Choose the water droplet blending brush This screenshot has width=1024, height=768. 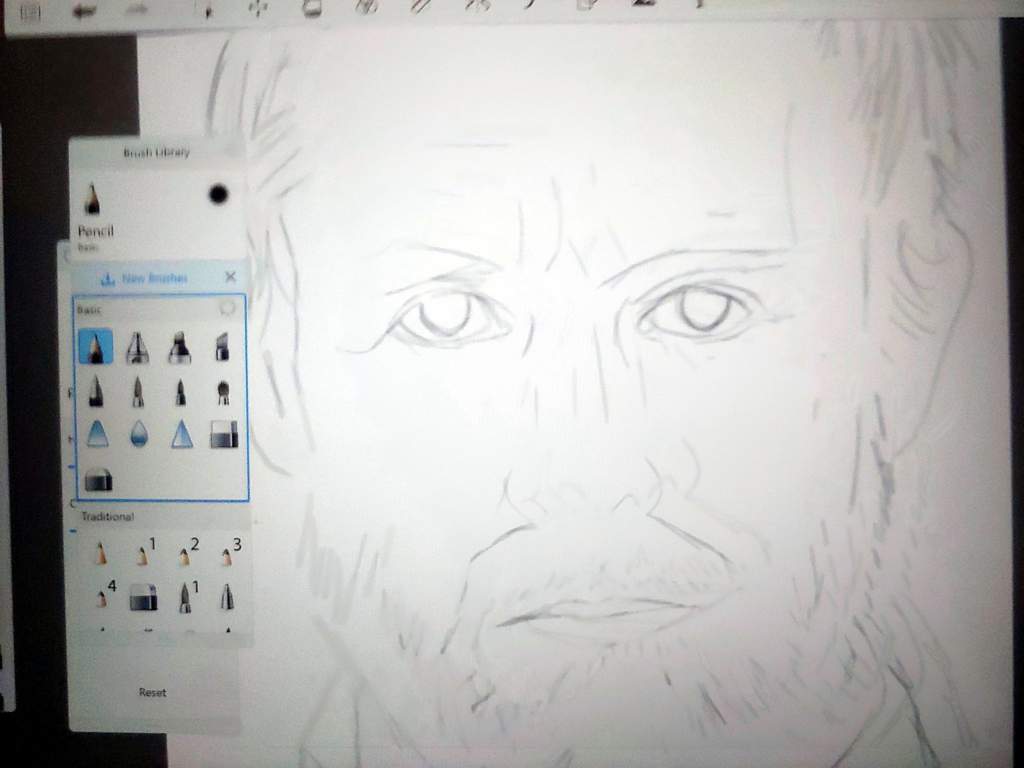point(138,435)
